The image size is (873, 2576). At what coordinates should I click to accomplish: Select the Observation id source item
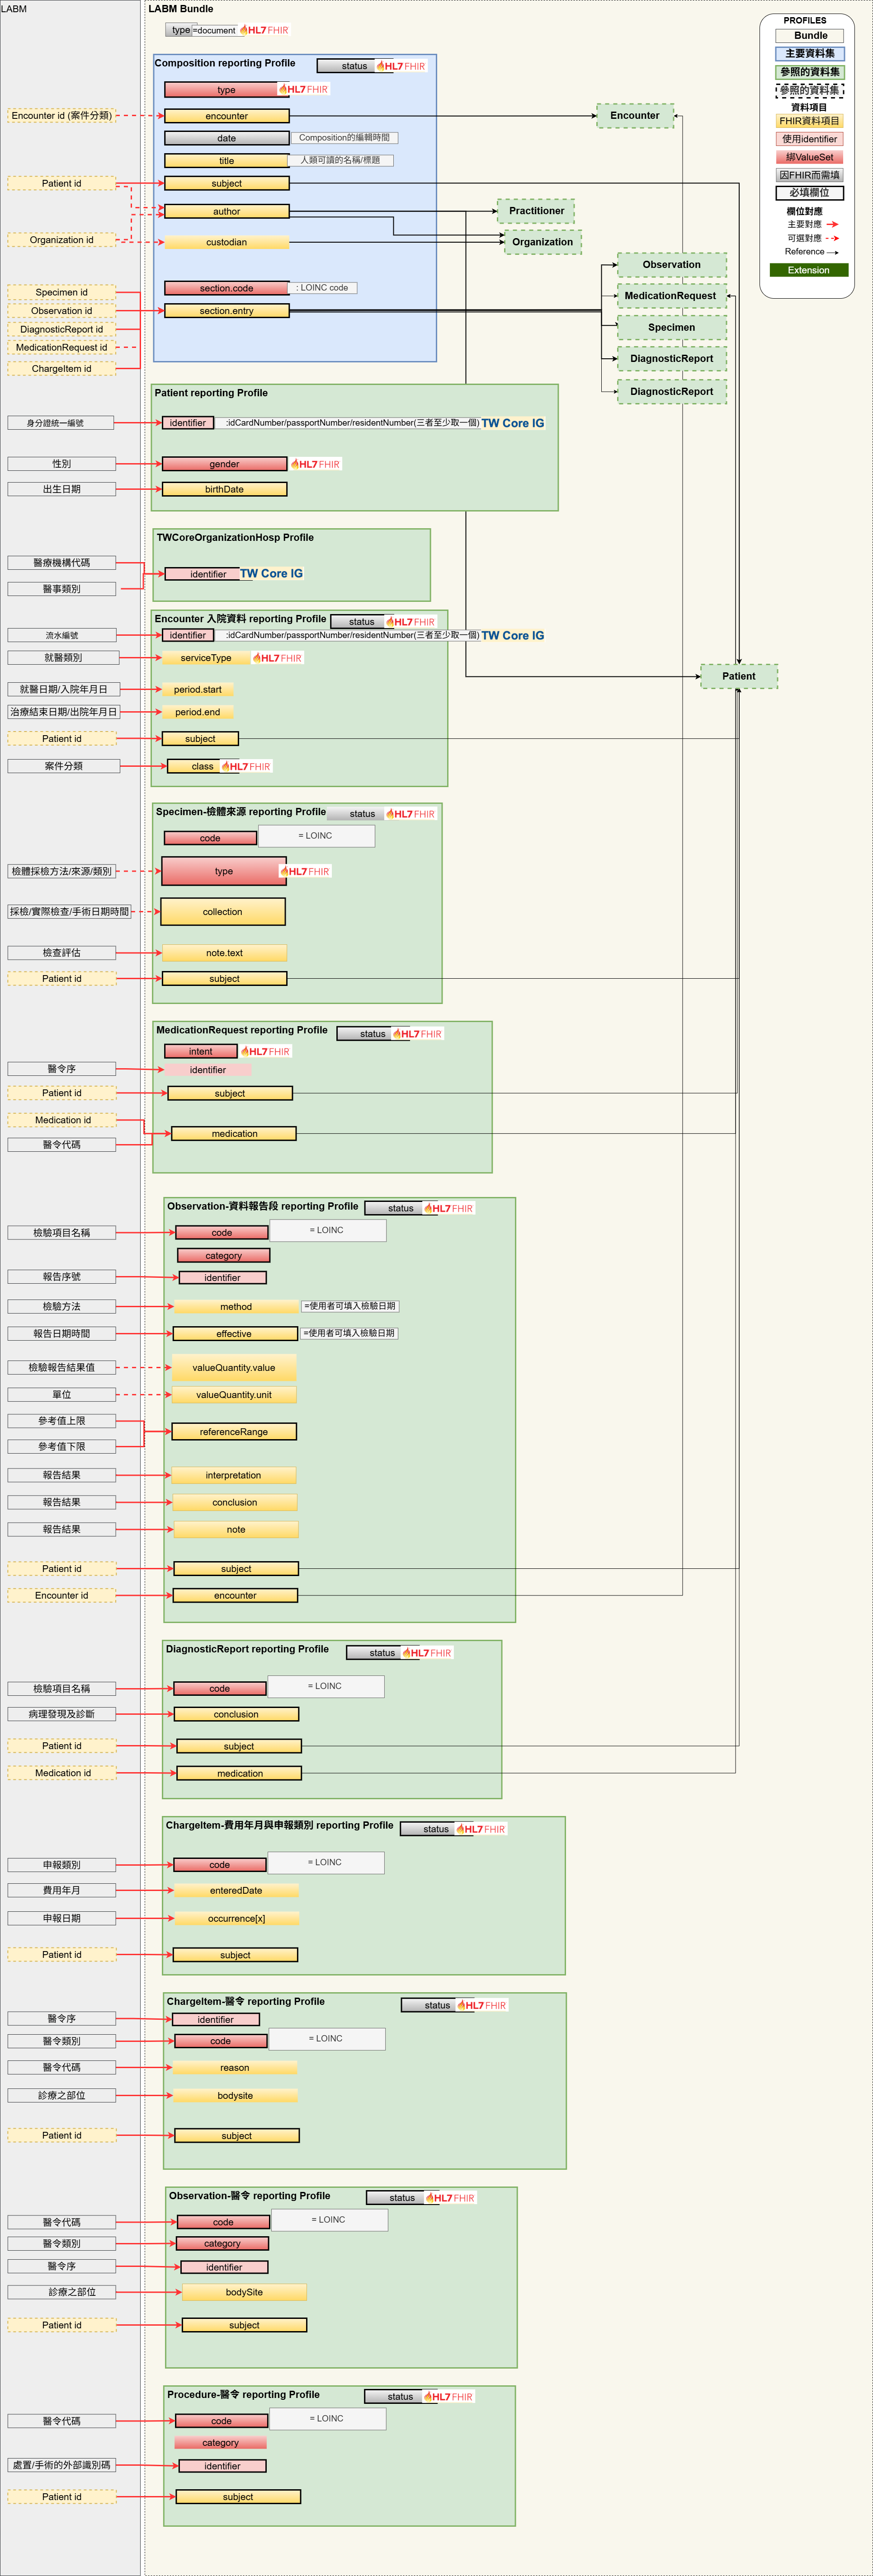tap(62, 311)
